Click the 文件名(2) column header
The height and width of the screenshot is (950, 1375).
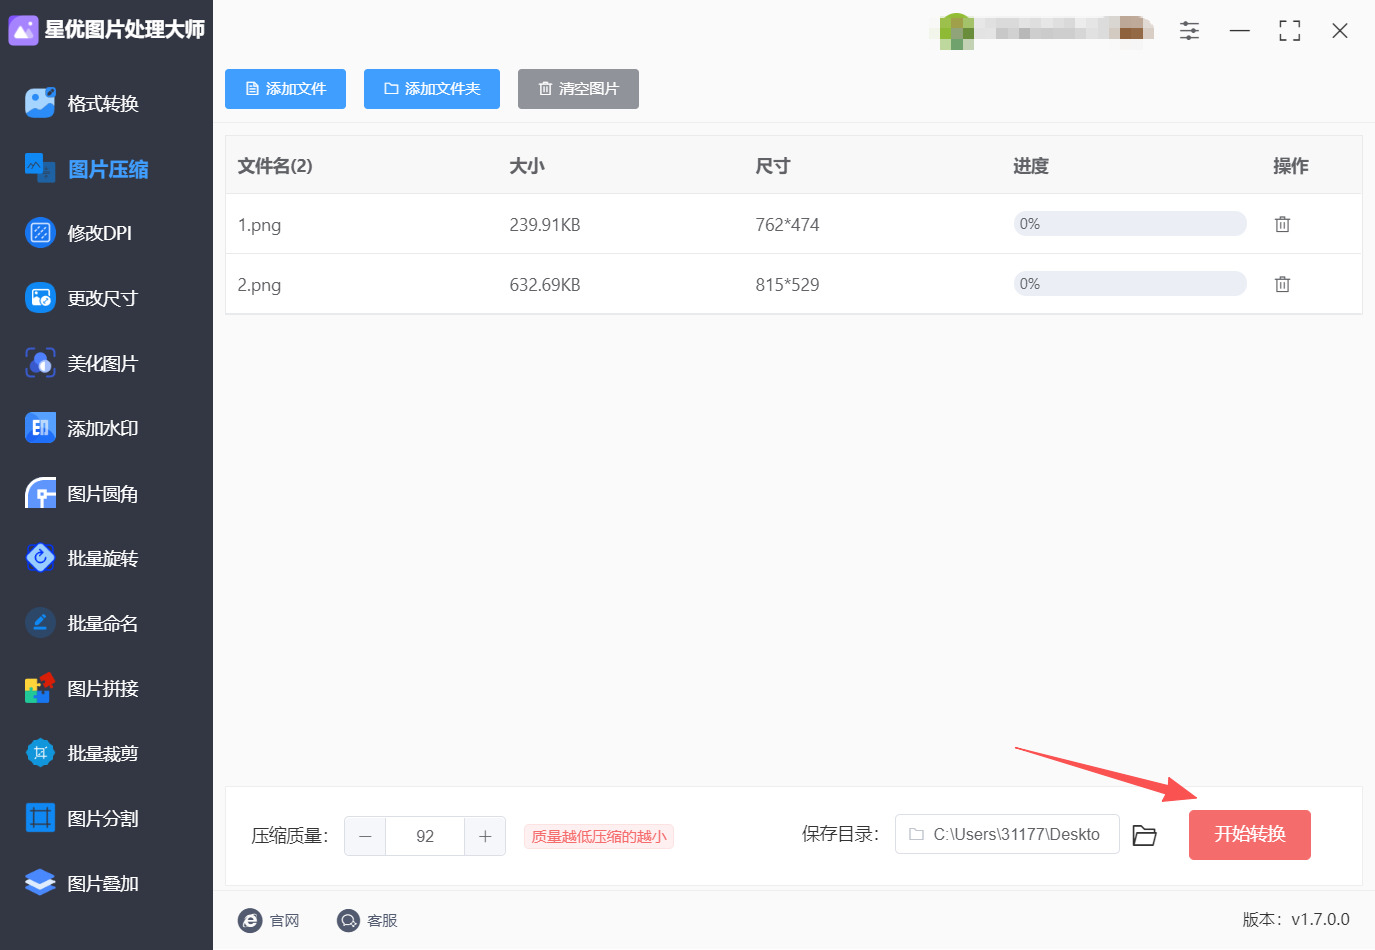(x=275, y=166)
